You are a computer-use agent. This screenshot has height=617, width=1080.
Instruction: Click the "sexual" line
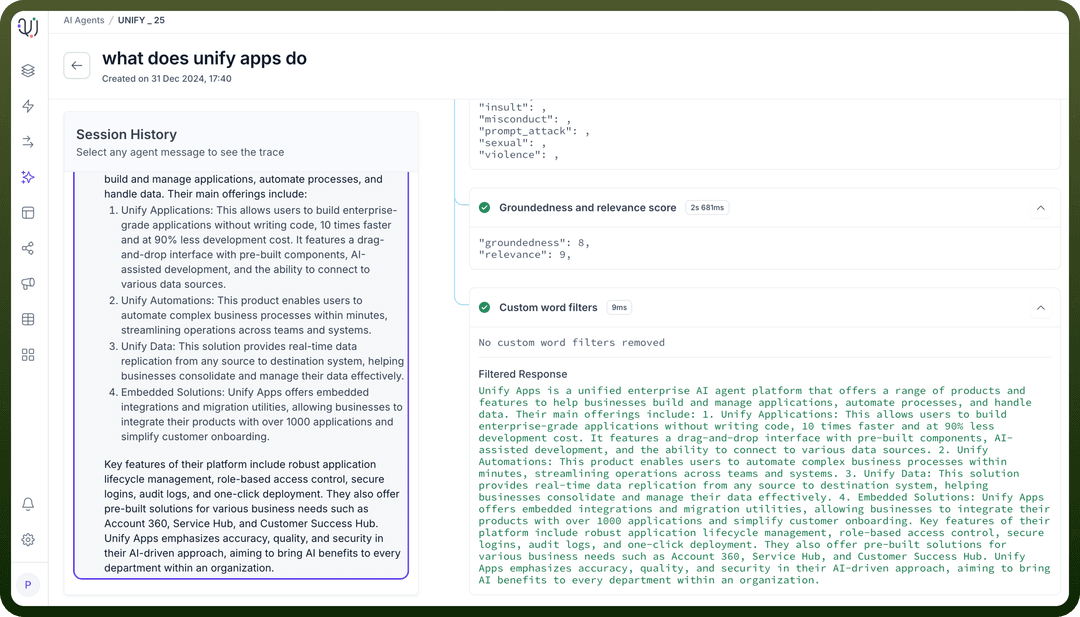tap(512, 143)
